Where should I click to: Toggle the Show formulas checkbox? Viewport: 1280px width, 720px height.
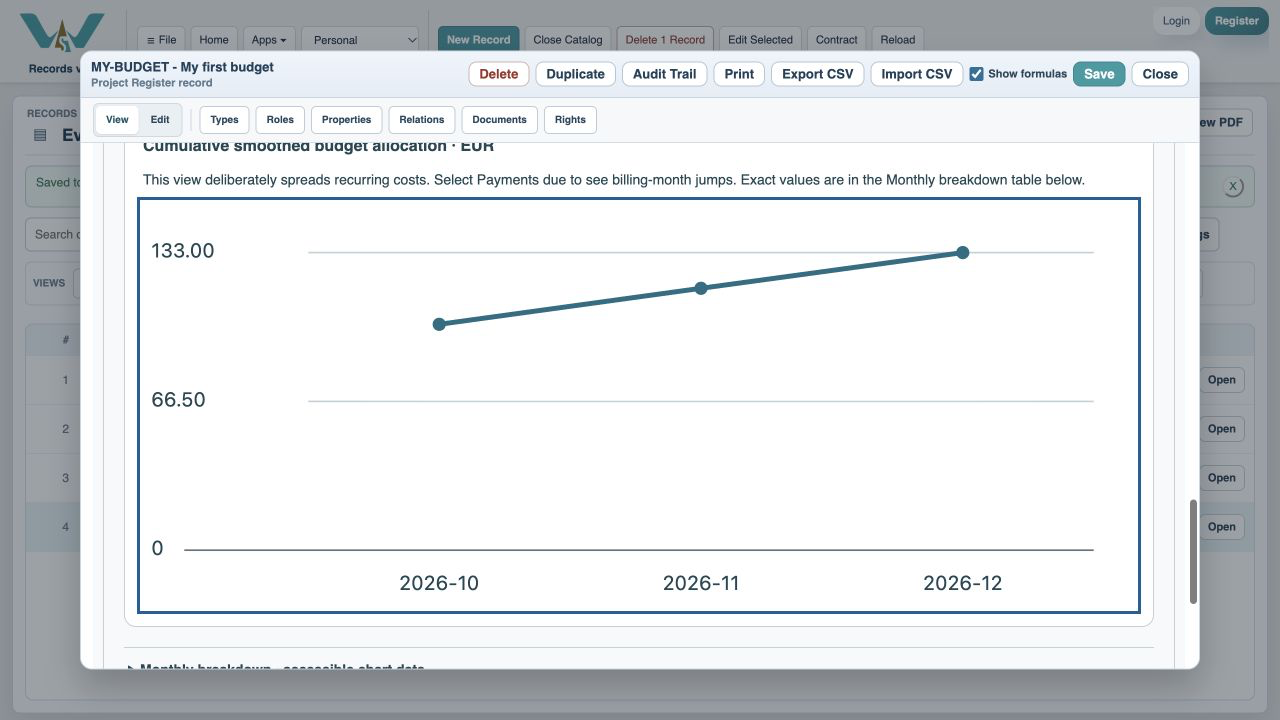[x=976, y=74]
